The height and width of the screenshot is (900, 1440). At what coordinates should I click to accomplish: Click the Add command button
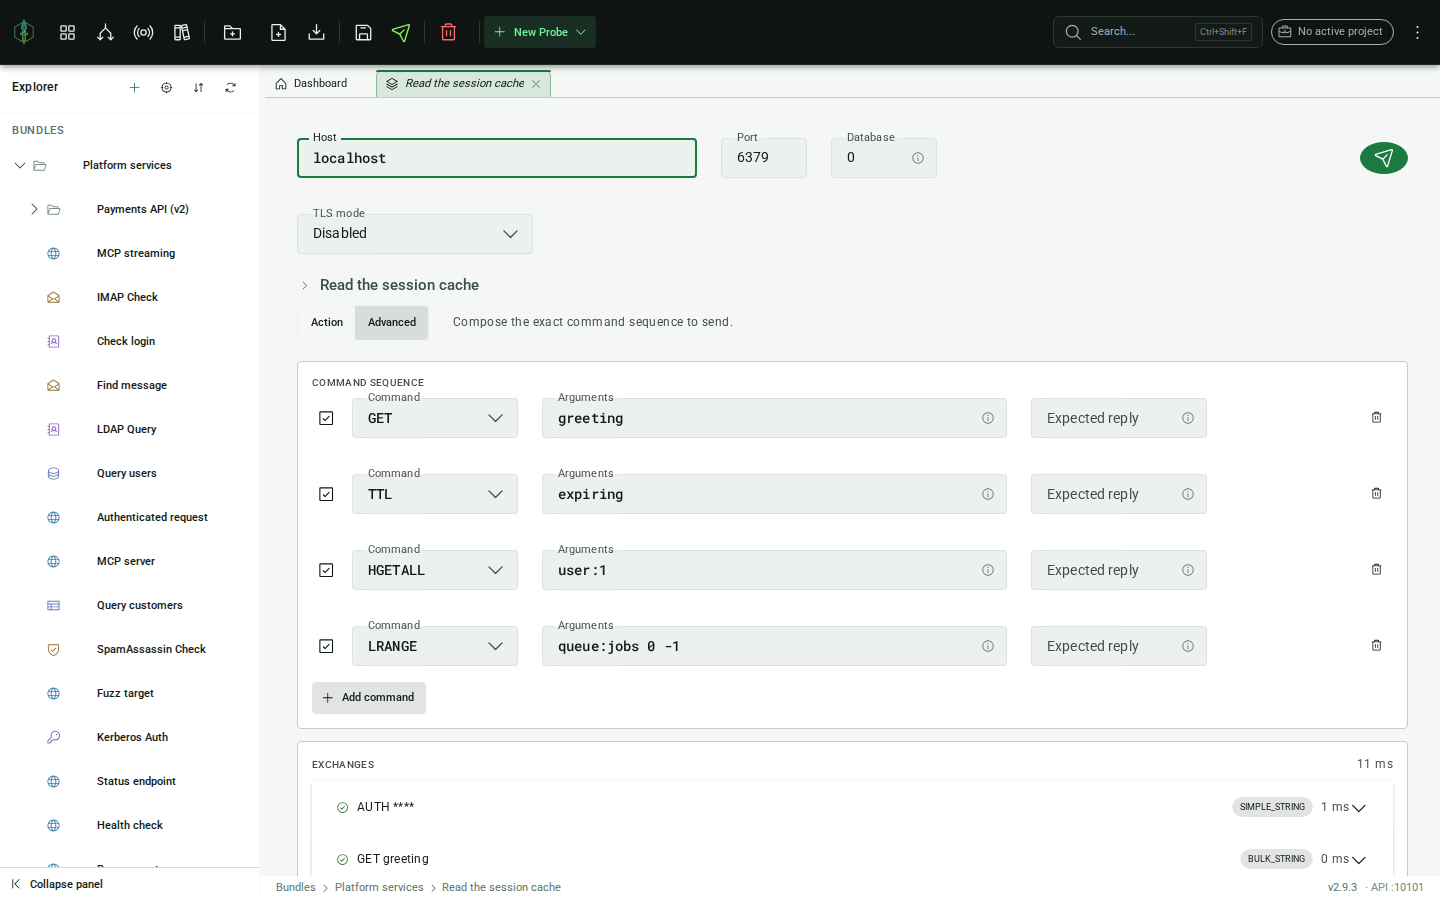pyautogui.click(x=369, y=698)
